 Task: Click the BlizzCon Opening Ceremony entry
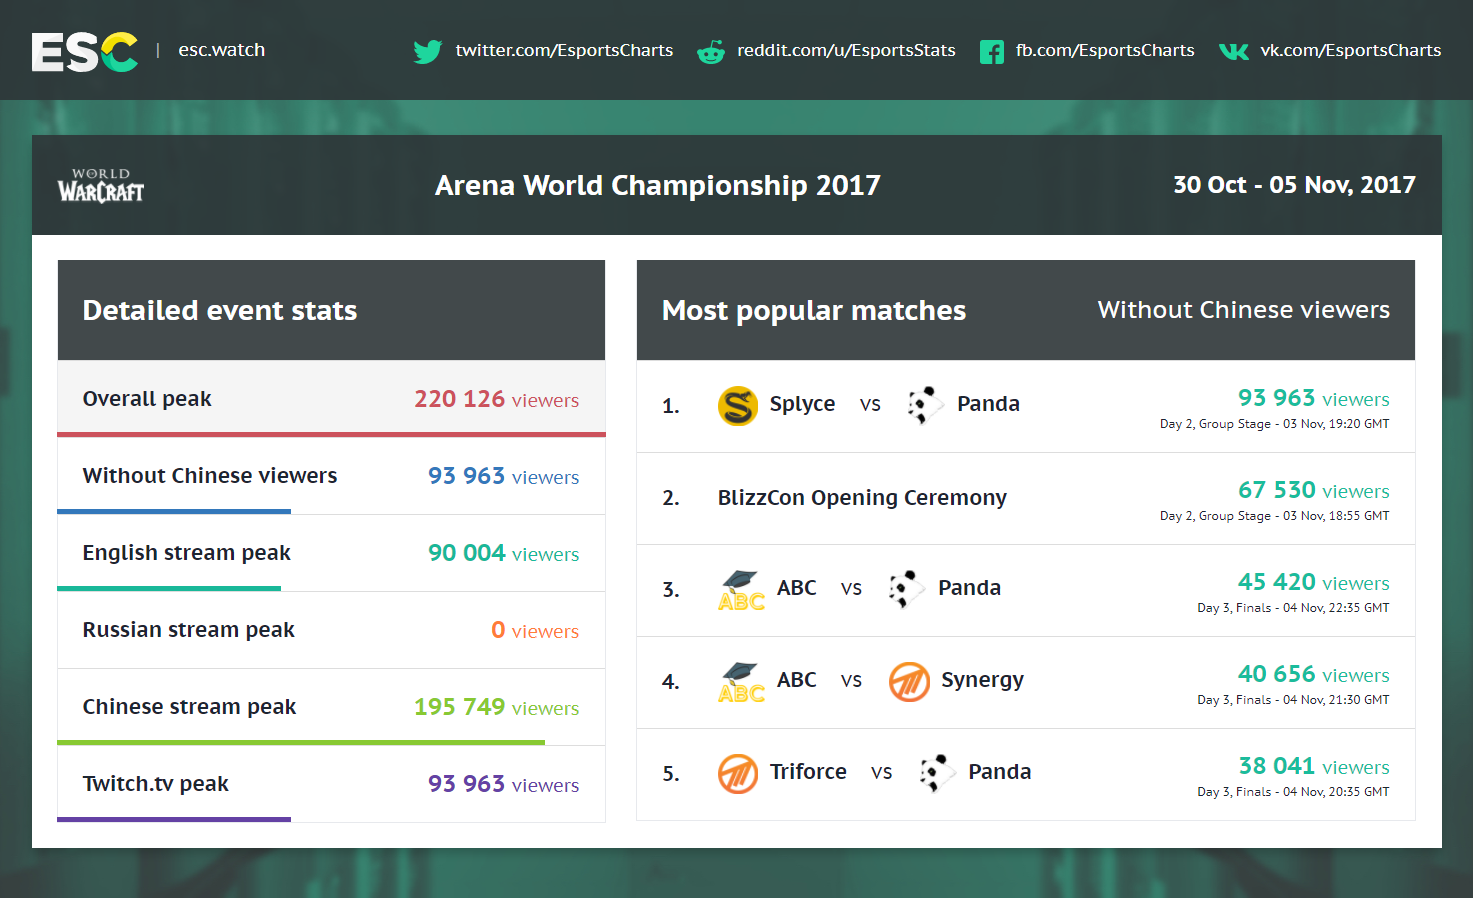(x=862, y=498)
